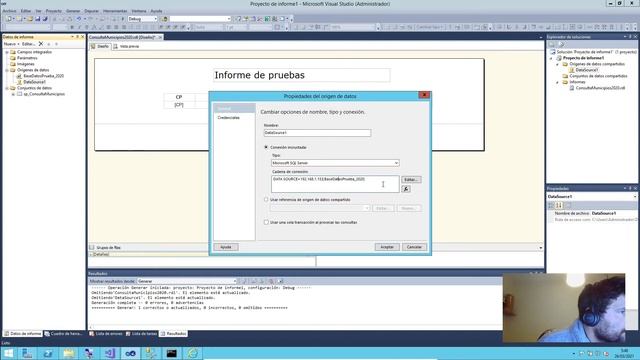The width and height of the screenshot is (640, 360).
Task: Check Usar una sola transacción al procesar las consultas
Action: point(266,222)
